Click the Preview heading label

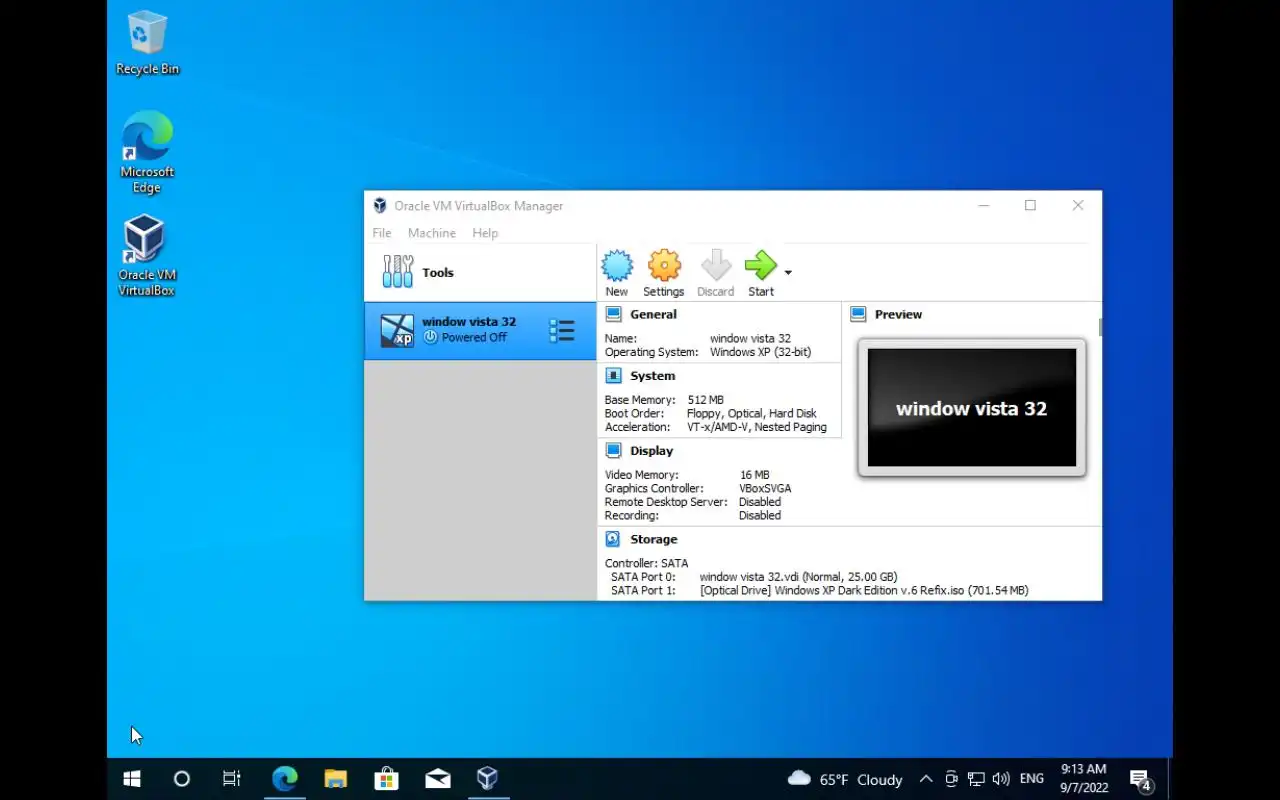tap(898, 314)
